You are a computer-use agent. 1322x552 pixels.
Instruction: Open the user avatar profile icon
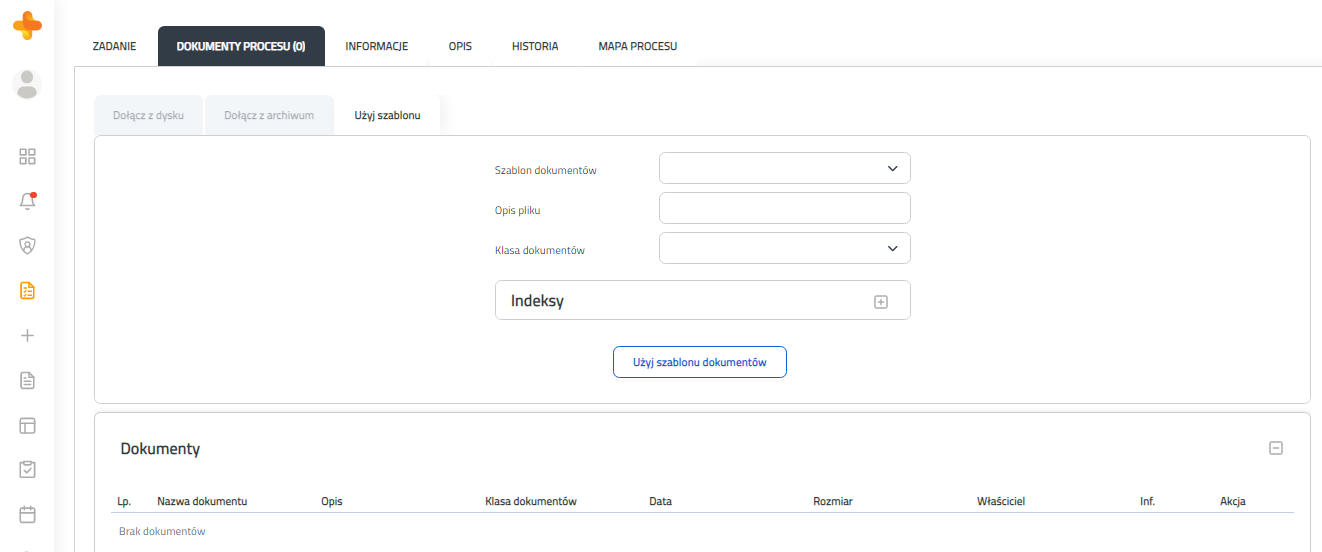coord(27,84)
